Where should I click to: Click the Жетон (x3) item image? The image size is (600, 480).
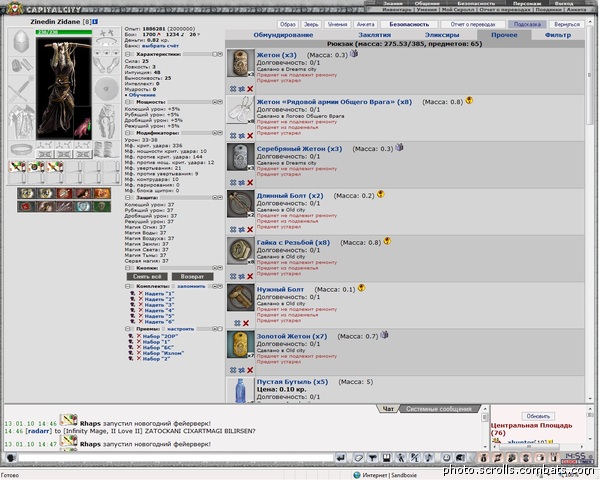pos(240,63)
